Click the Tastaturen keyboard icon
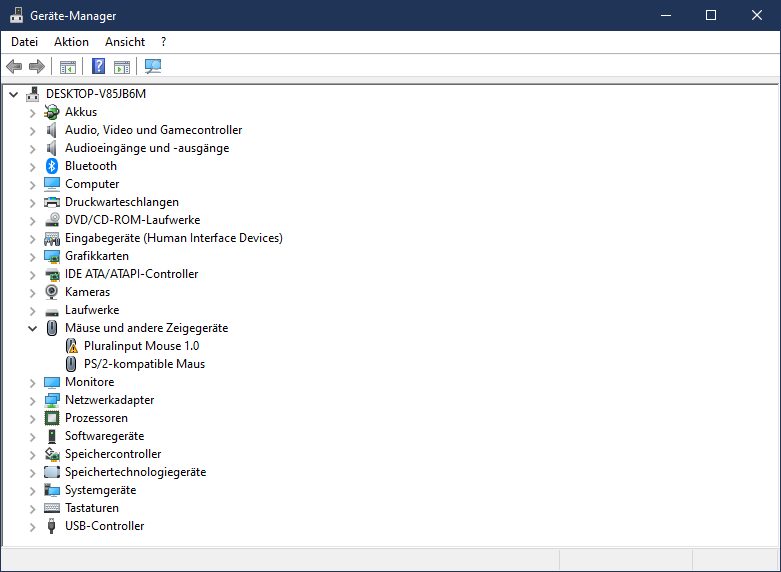This screenshot has width=781, height=572. 52,508
